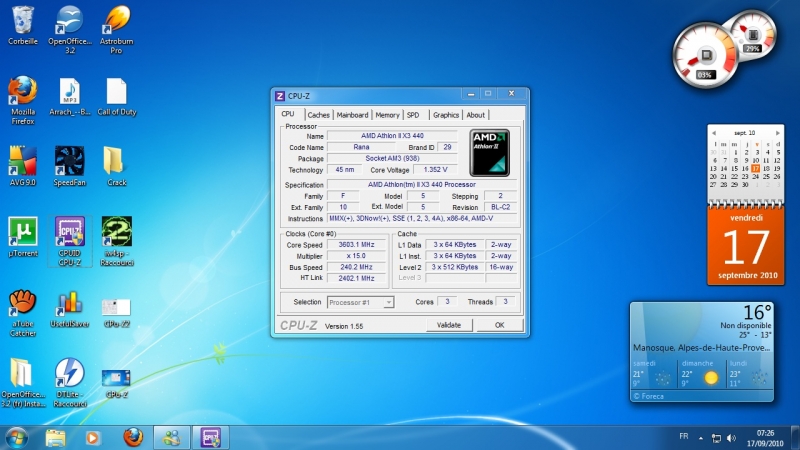800x450 pixels.
Task: Open the network tray icon
Action: click(716, 438)
